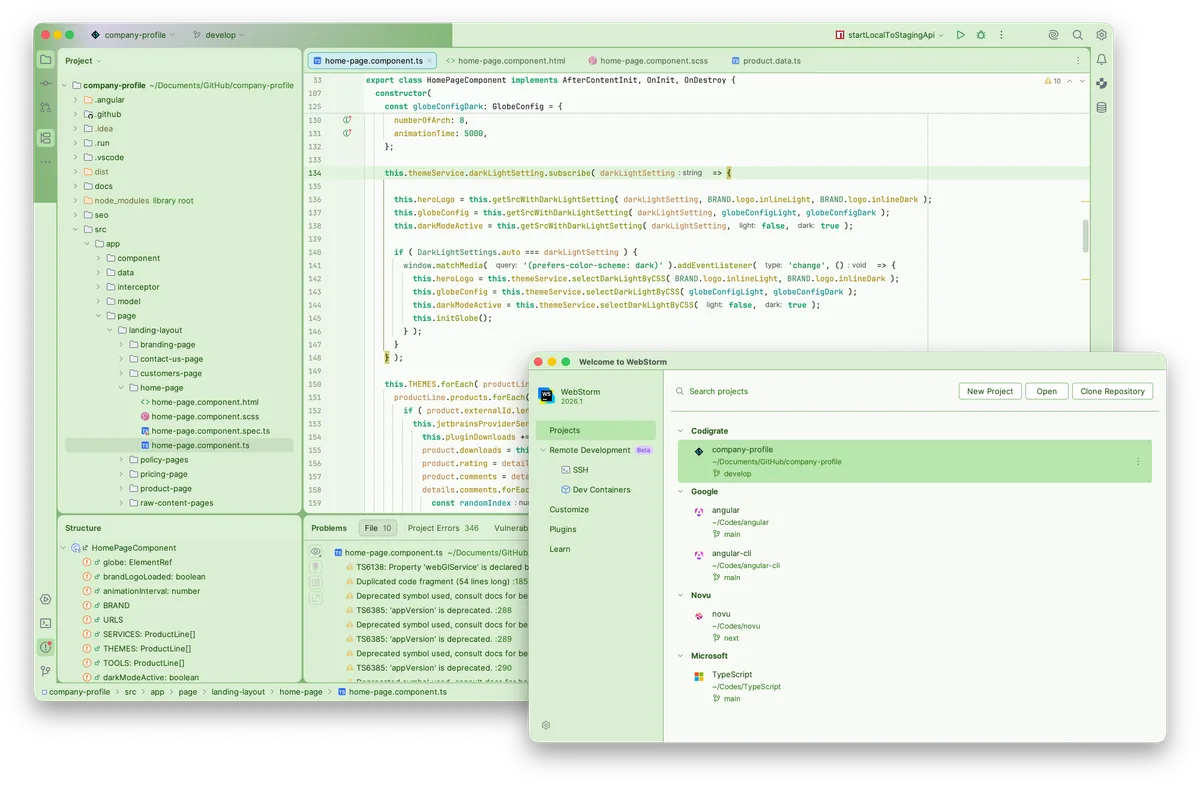This screenshot has height=787, width=1200.
Task: Open the Database tool window icon
Action: pyautogui.click(x=1101, y=108)
